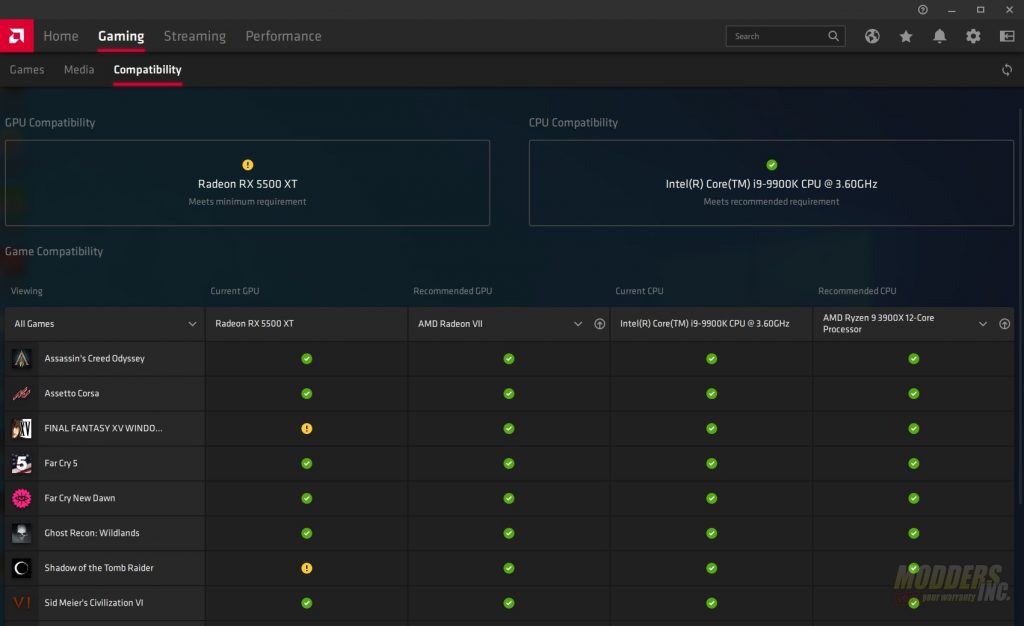Viewport: 1024px width, 626px height.
Task: Expand the AMD Ryzen 9 3900X CPU dropdown
Action: click(982, 324)
